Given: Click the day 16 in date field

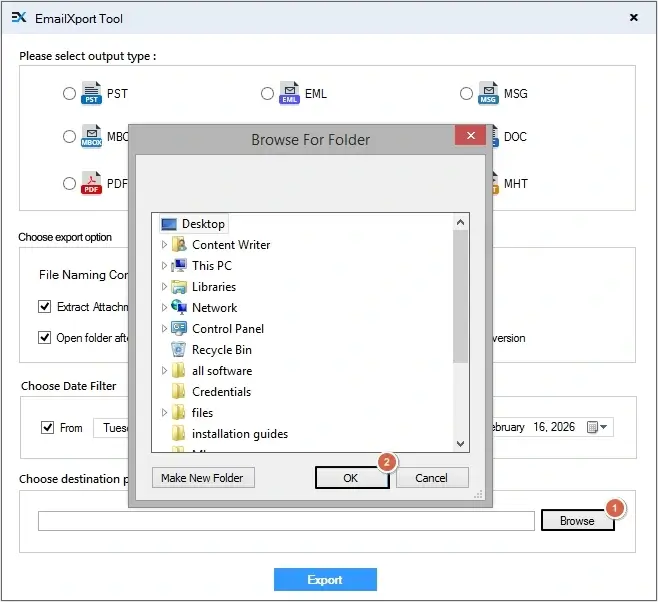Looking at the screenshot, I should [x=540, y=427].
